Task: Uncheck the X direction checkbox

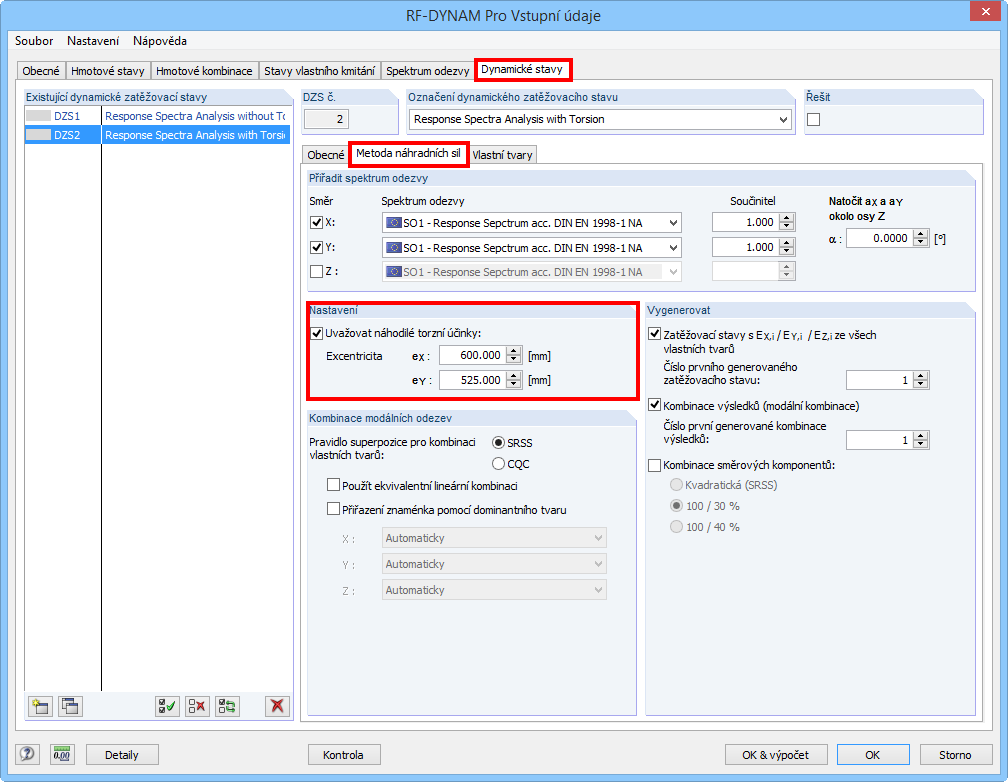Action: 316,223
